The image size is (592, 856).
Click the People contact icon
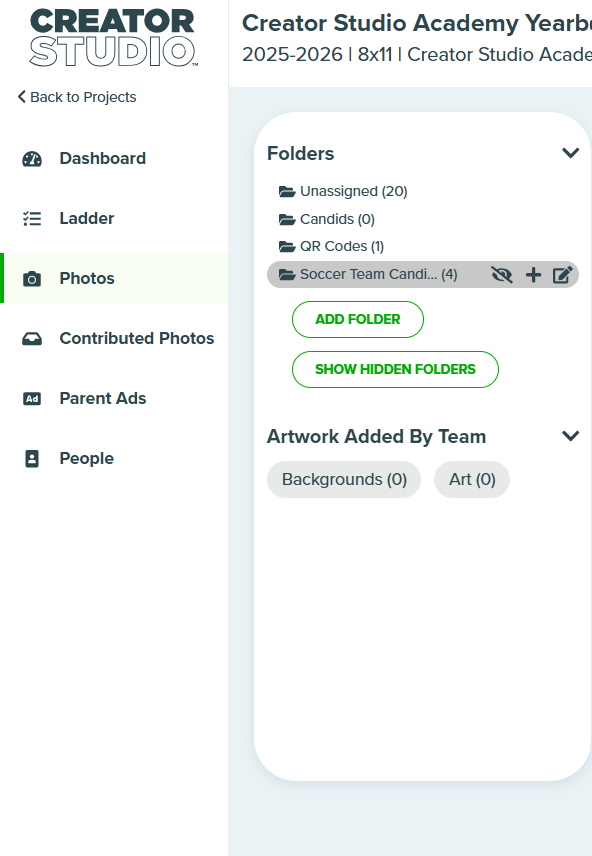(x=32, y=459)
